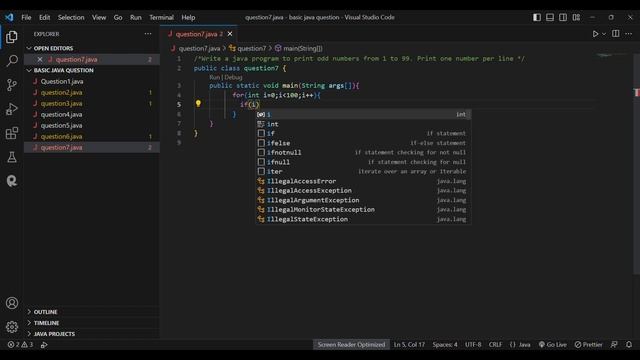This screenshot has width=640, height=360.
Task: Toggle Panel layout icon
Action: [x=550, y=17]
